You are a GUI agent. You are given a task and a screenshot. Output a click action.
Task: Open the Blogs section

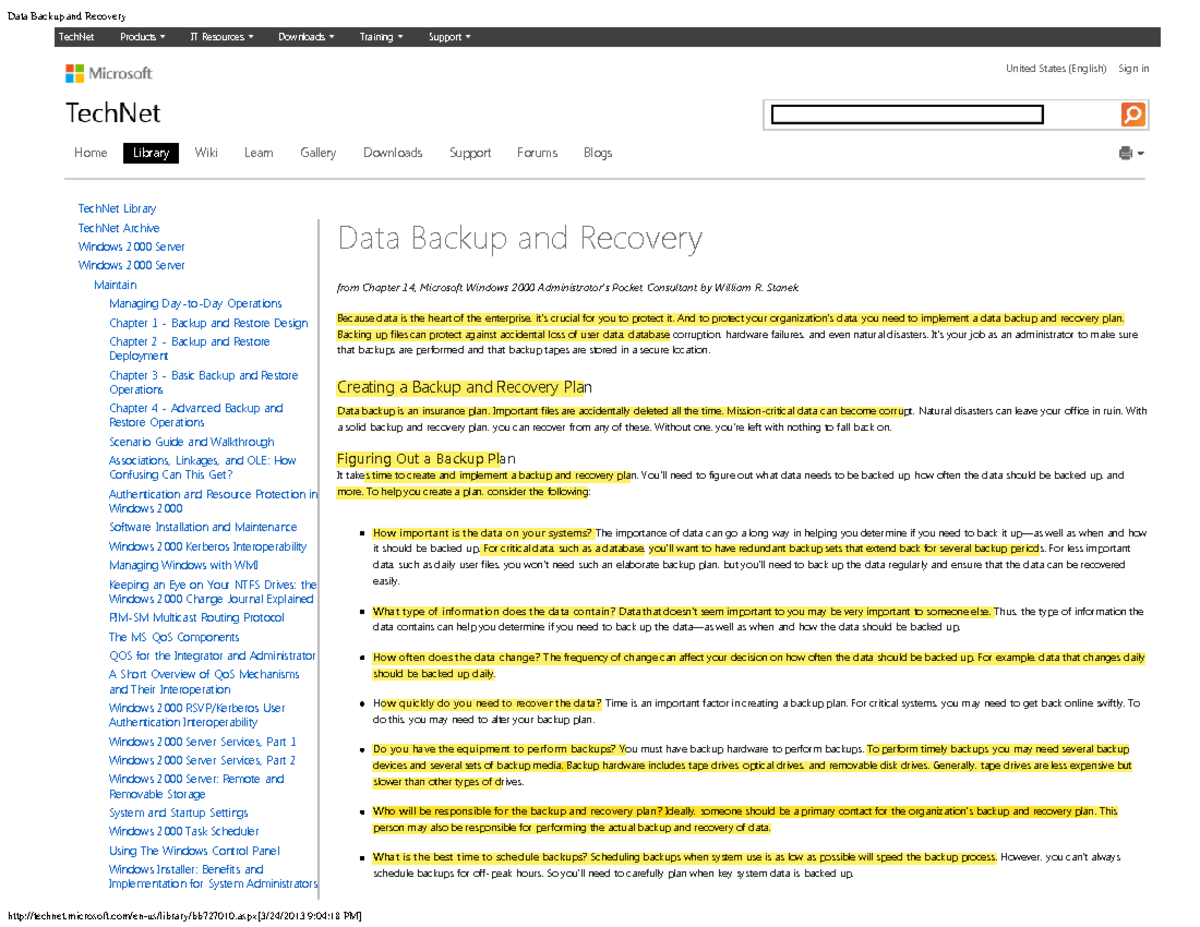click(597, 152)
